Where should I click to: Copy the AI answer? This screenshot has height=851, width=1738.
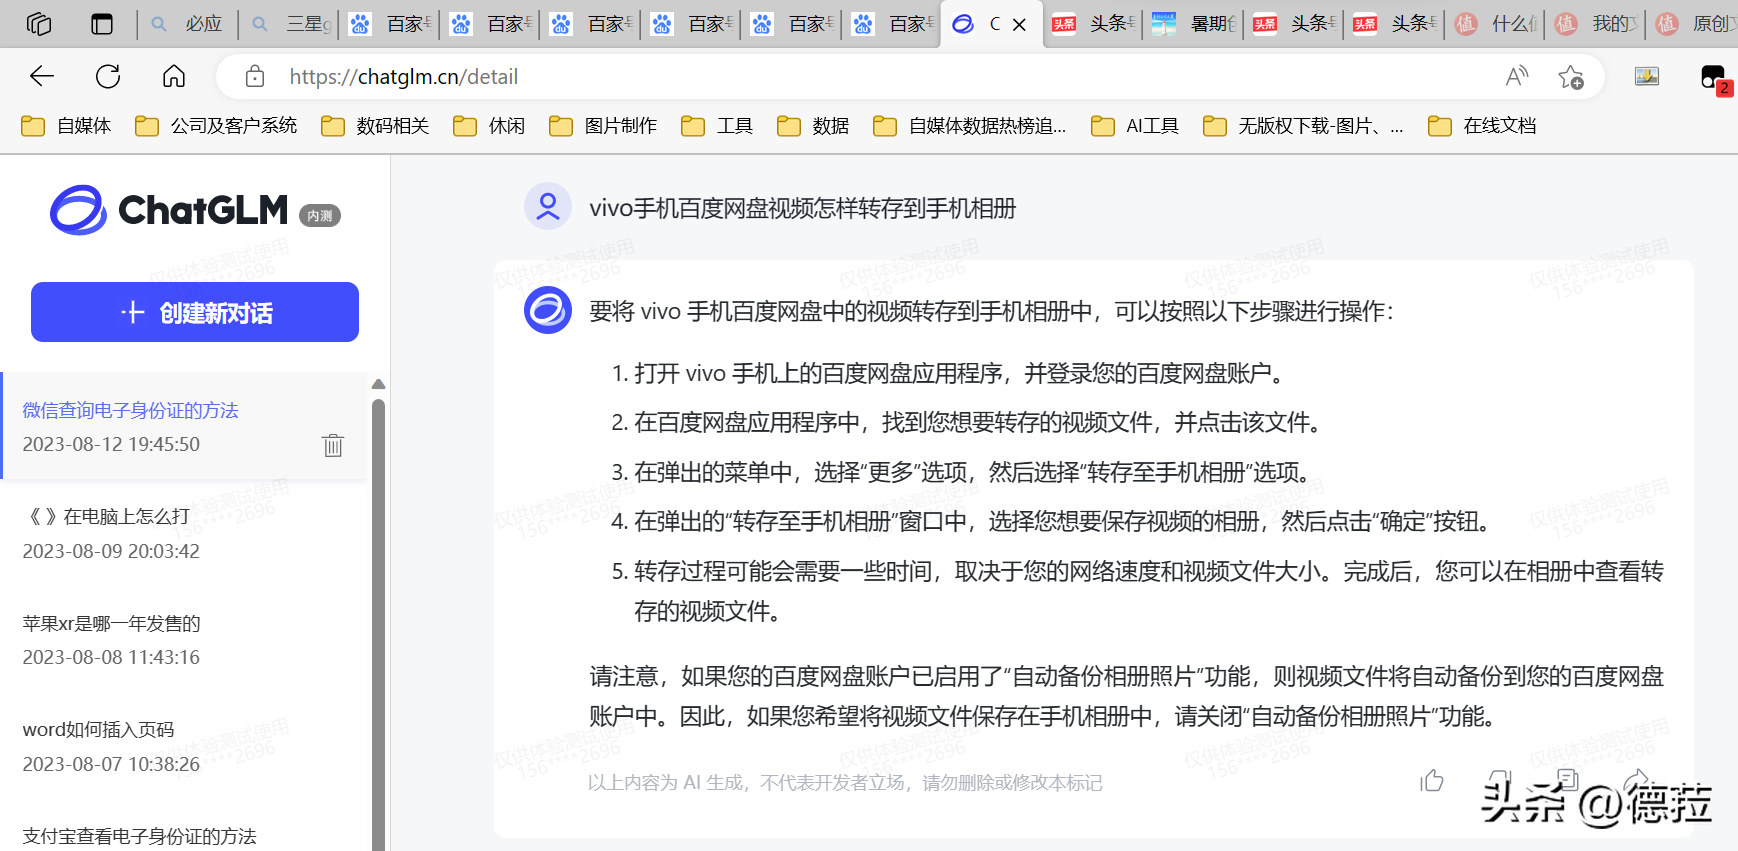pyautogui.click(x=1568, y=779)
